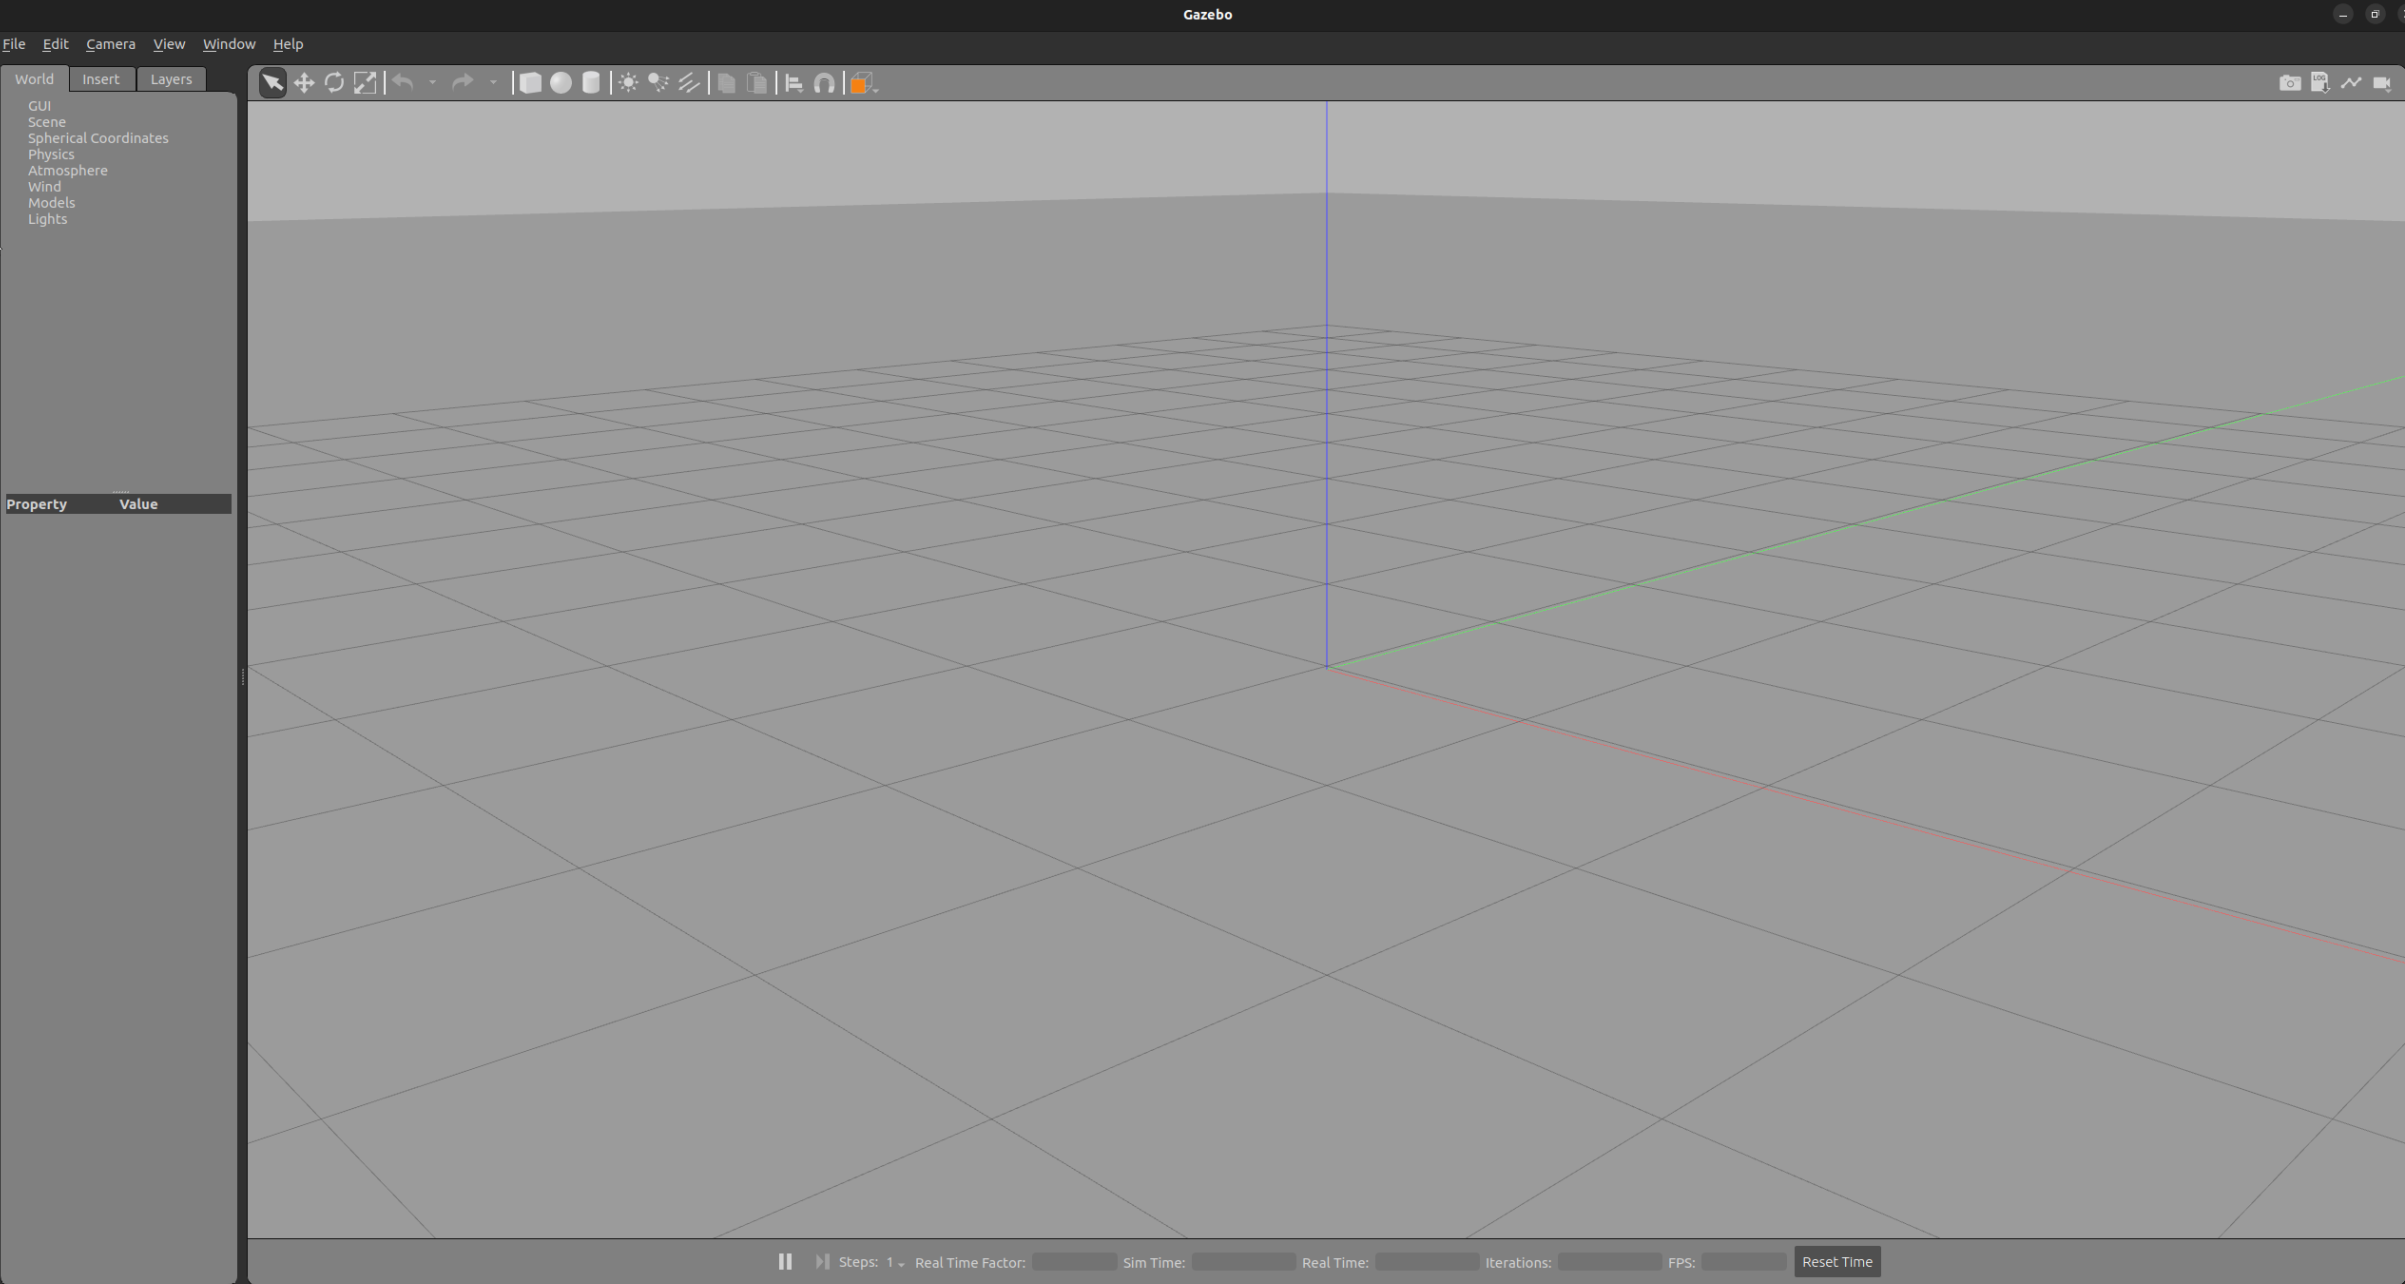Select Models in the world tree

(x=51, y=203)
